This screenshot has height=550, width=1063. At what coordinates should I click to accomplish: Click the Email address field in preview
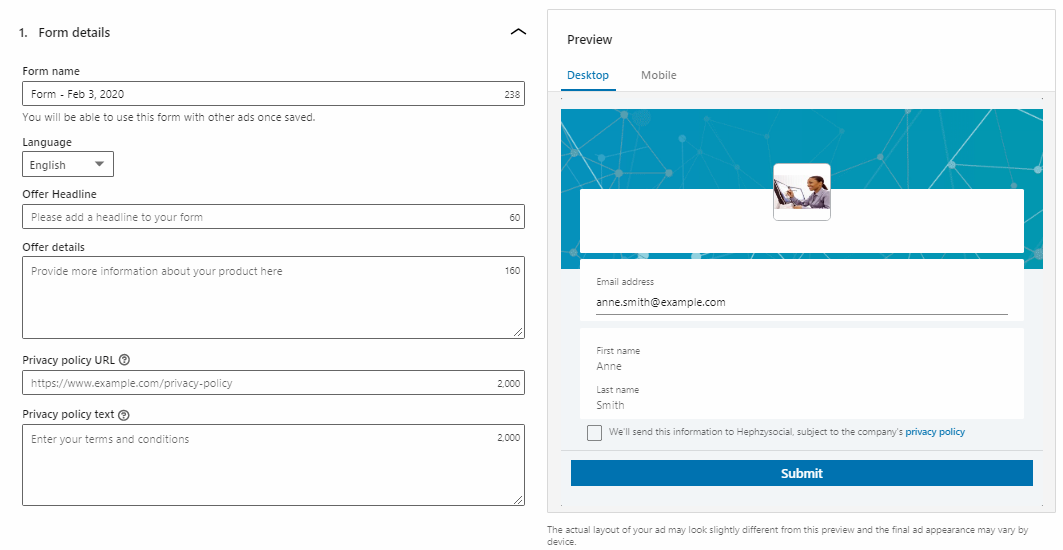tap(801, 302)
